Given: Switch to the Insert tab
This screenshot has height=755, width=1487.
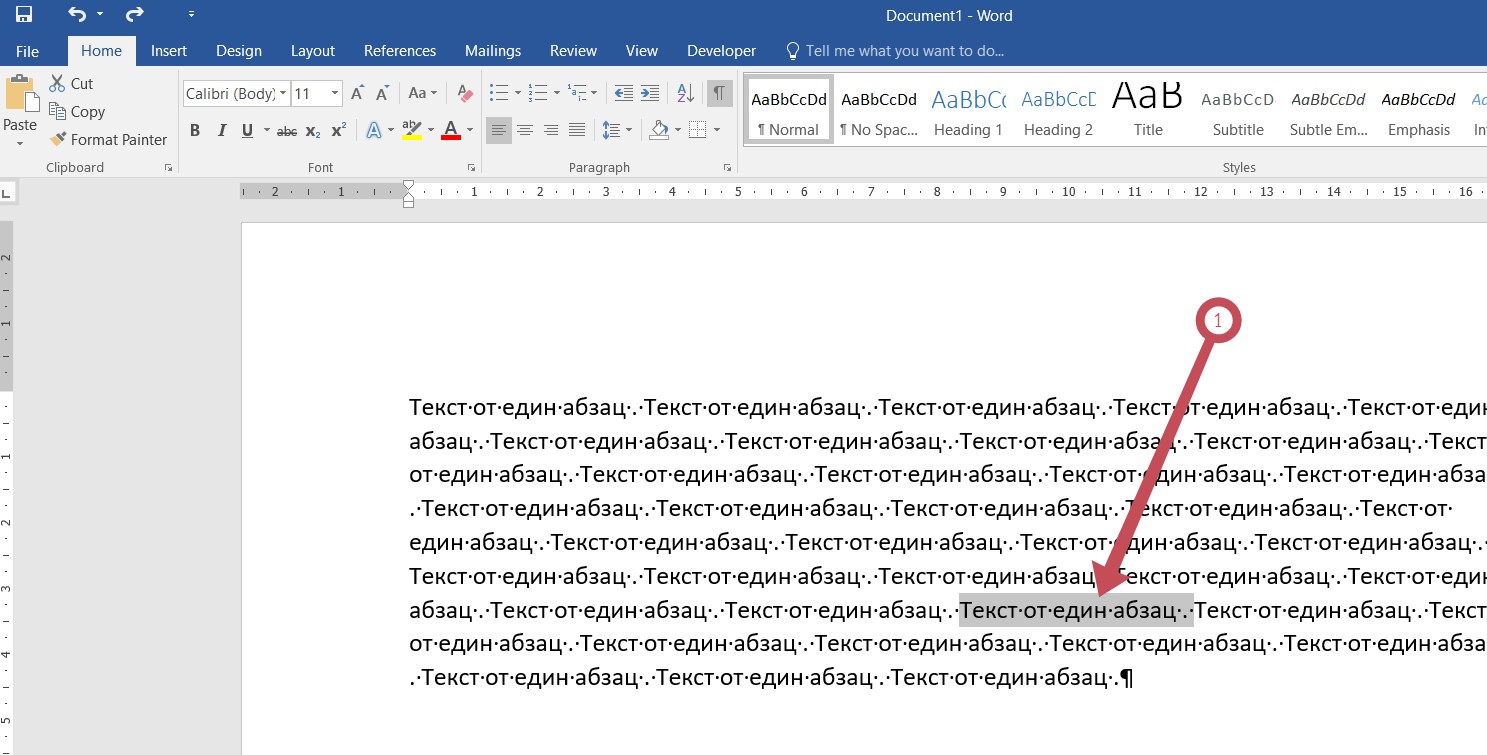Looking at the screenshot, I should pyautogui.click(x=169, y=51).
